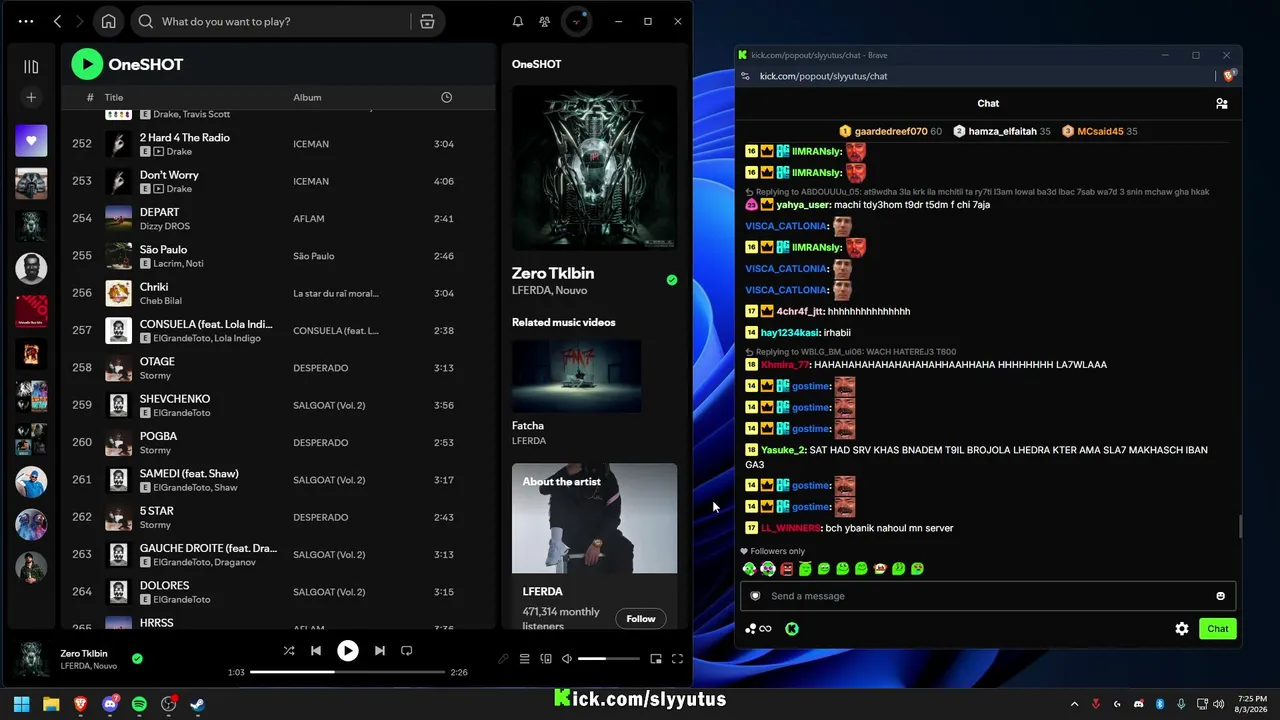Image resolution: width=1280 pixels, height=720 pixels.
Task: Open the lyrics microphone icon
Action: [503, 659]
